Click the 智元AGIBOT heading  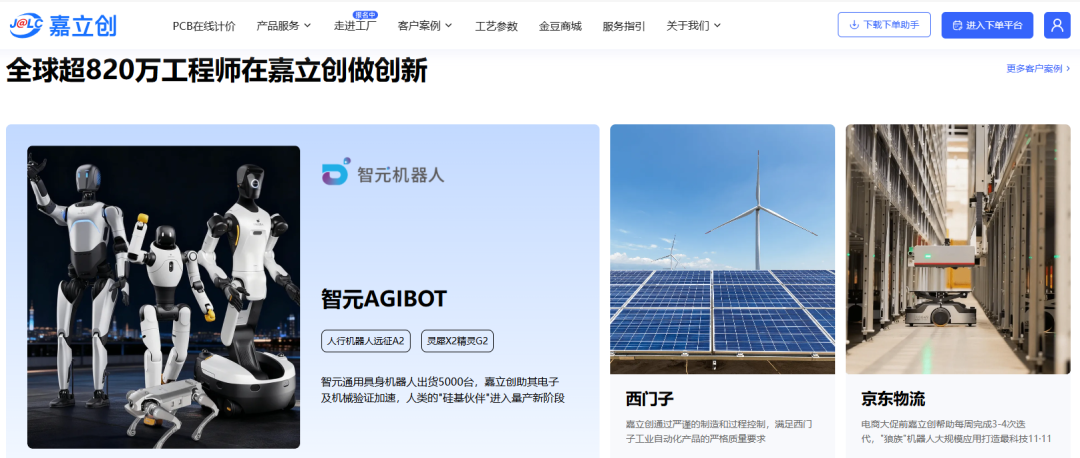[x=384, y=299]
